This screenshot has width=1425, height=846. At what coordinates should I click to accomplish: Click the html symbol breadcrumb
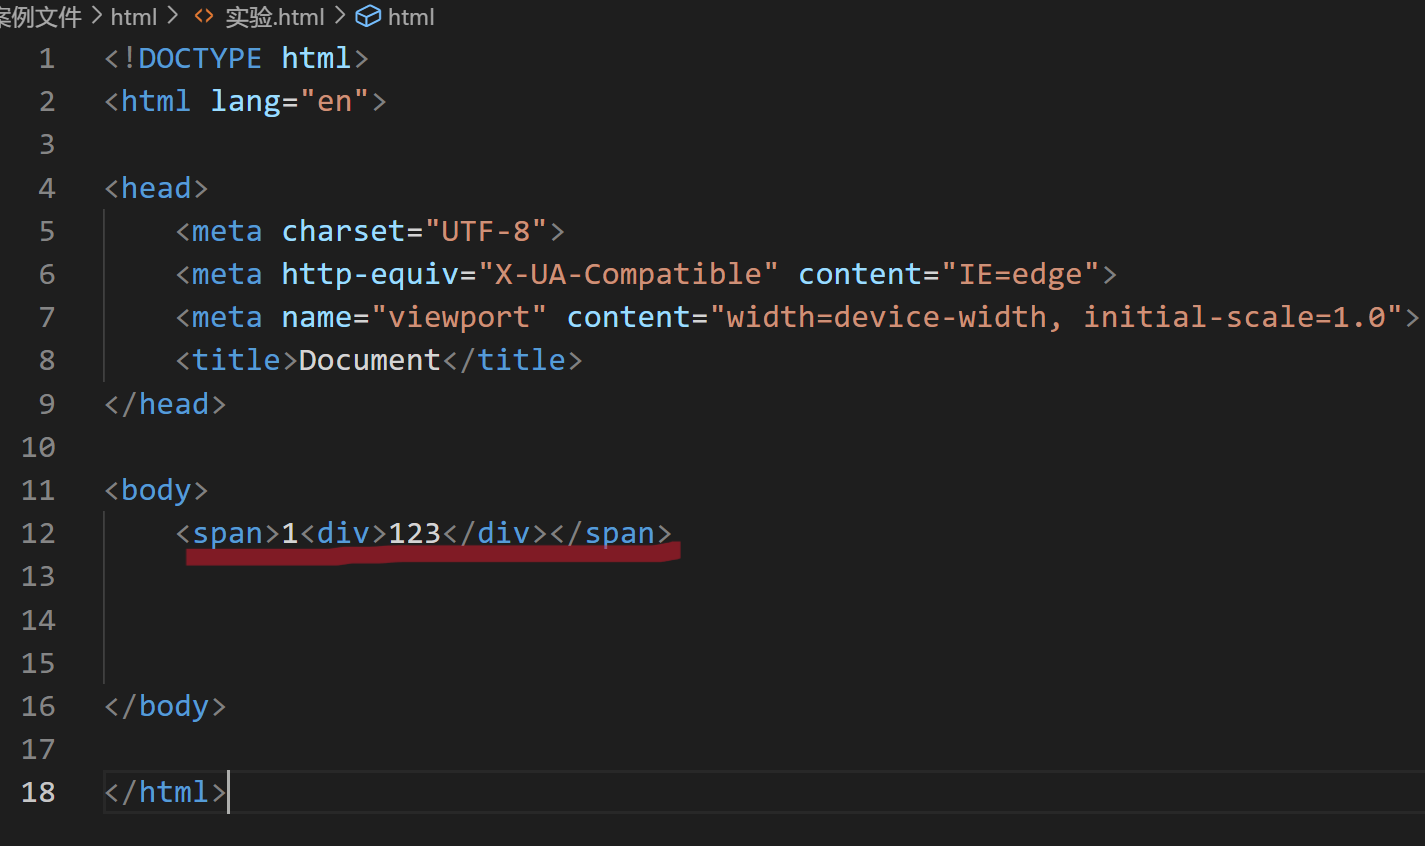tap(411, 17)
